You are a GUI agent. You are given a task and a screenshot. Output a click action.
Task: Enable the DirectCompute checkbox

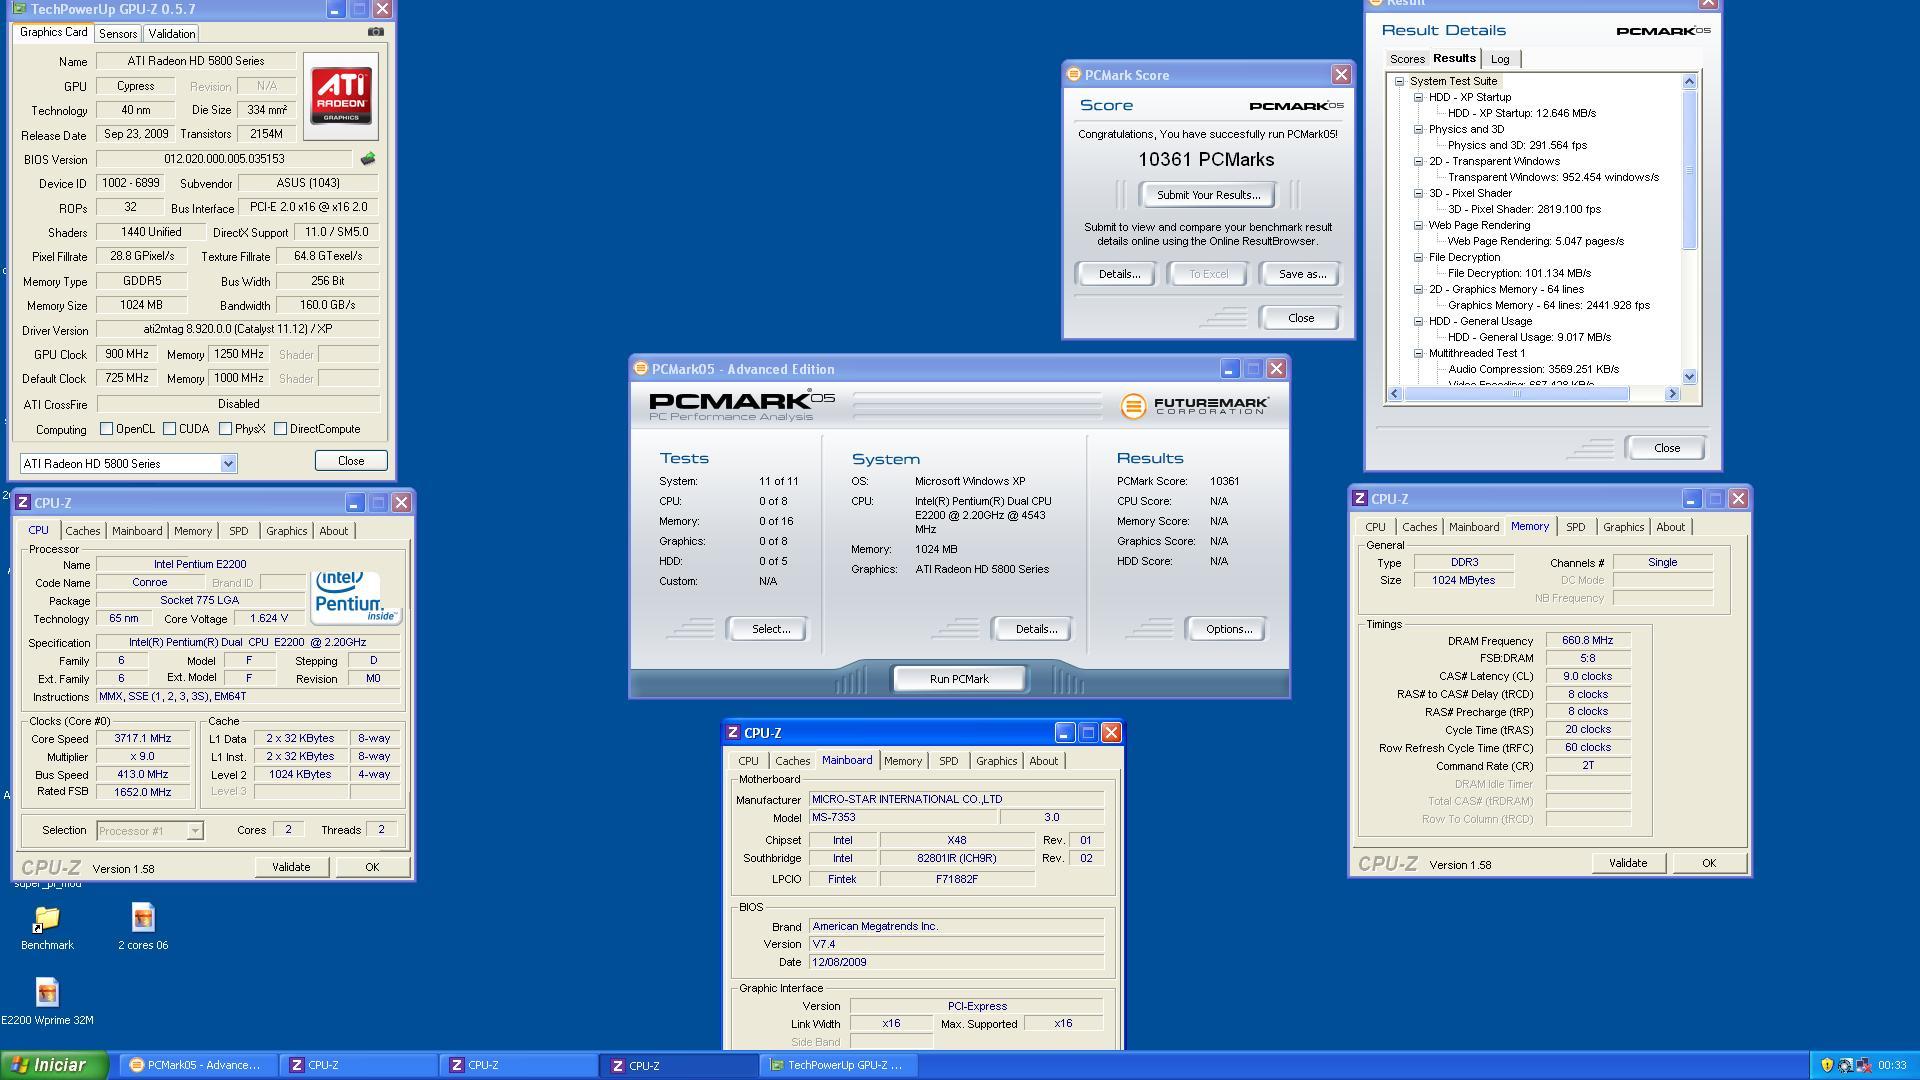(x=281, y=429)
